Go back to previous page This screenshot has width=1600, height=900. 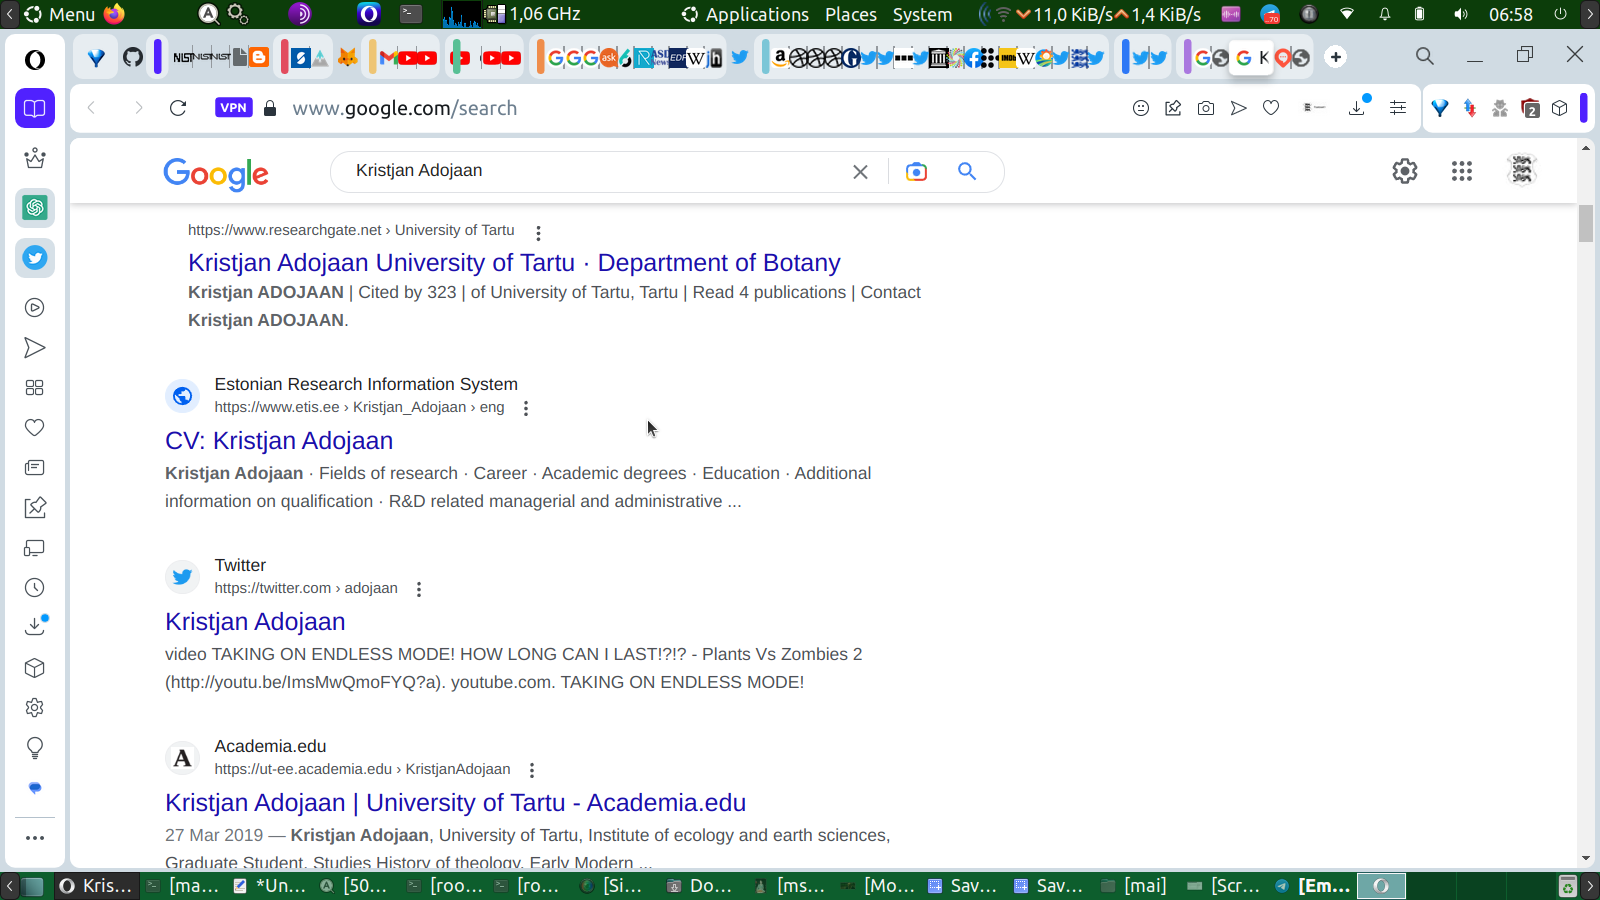click(x=92, y=108)
